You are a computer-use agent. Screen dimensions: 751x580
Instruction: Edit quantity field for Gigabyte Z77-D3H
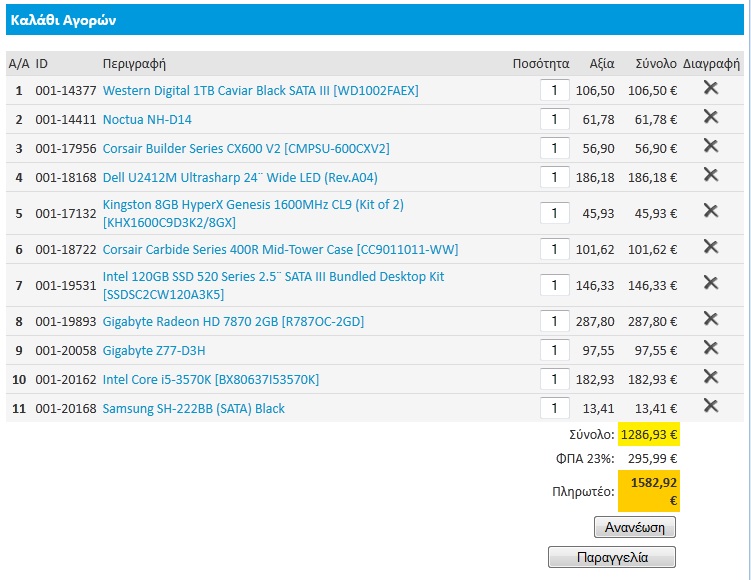pyautogui.click(x=555, y=350)
